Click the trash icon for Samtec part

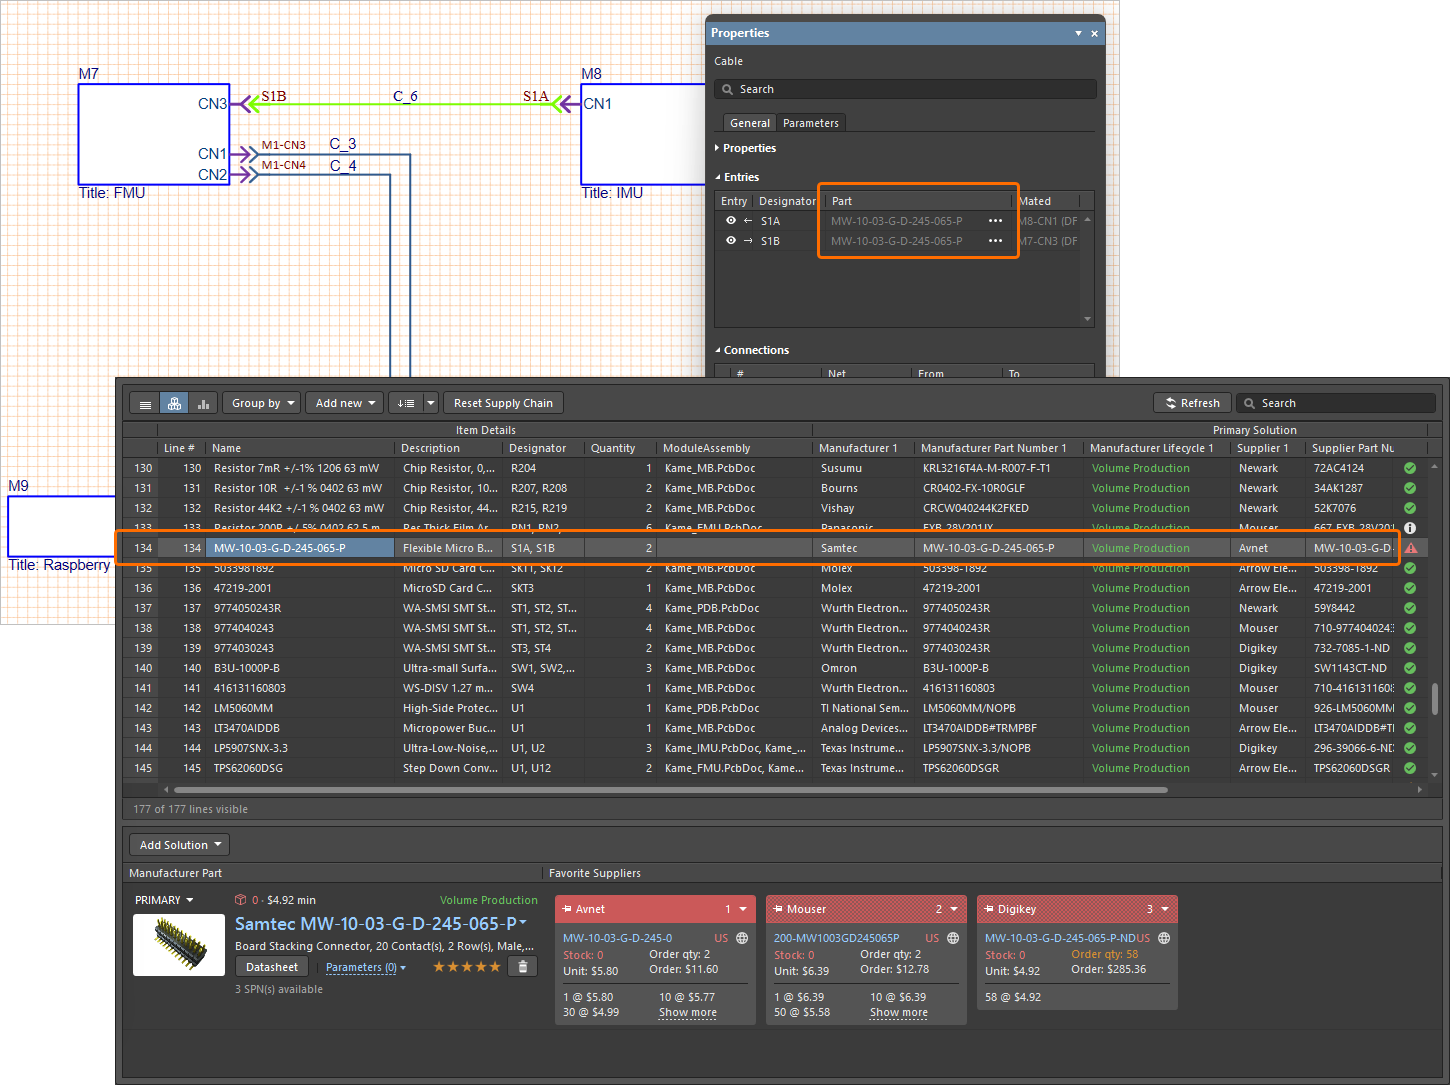pos(523,966)
